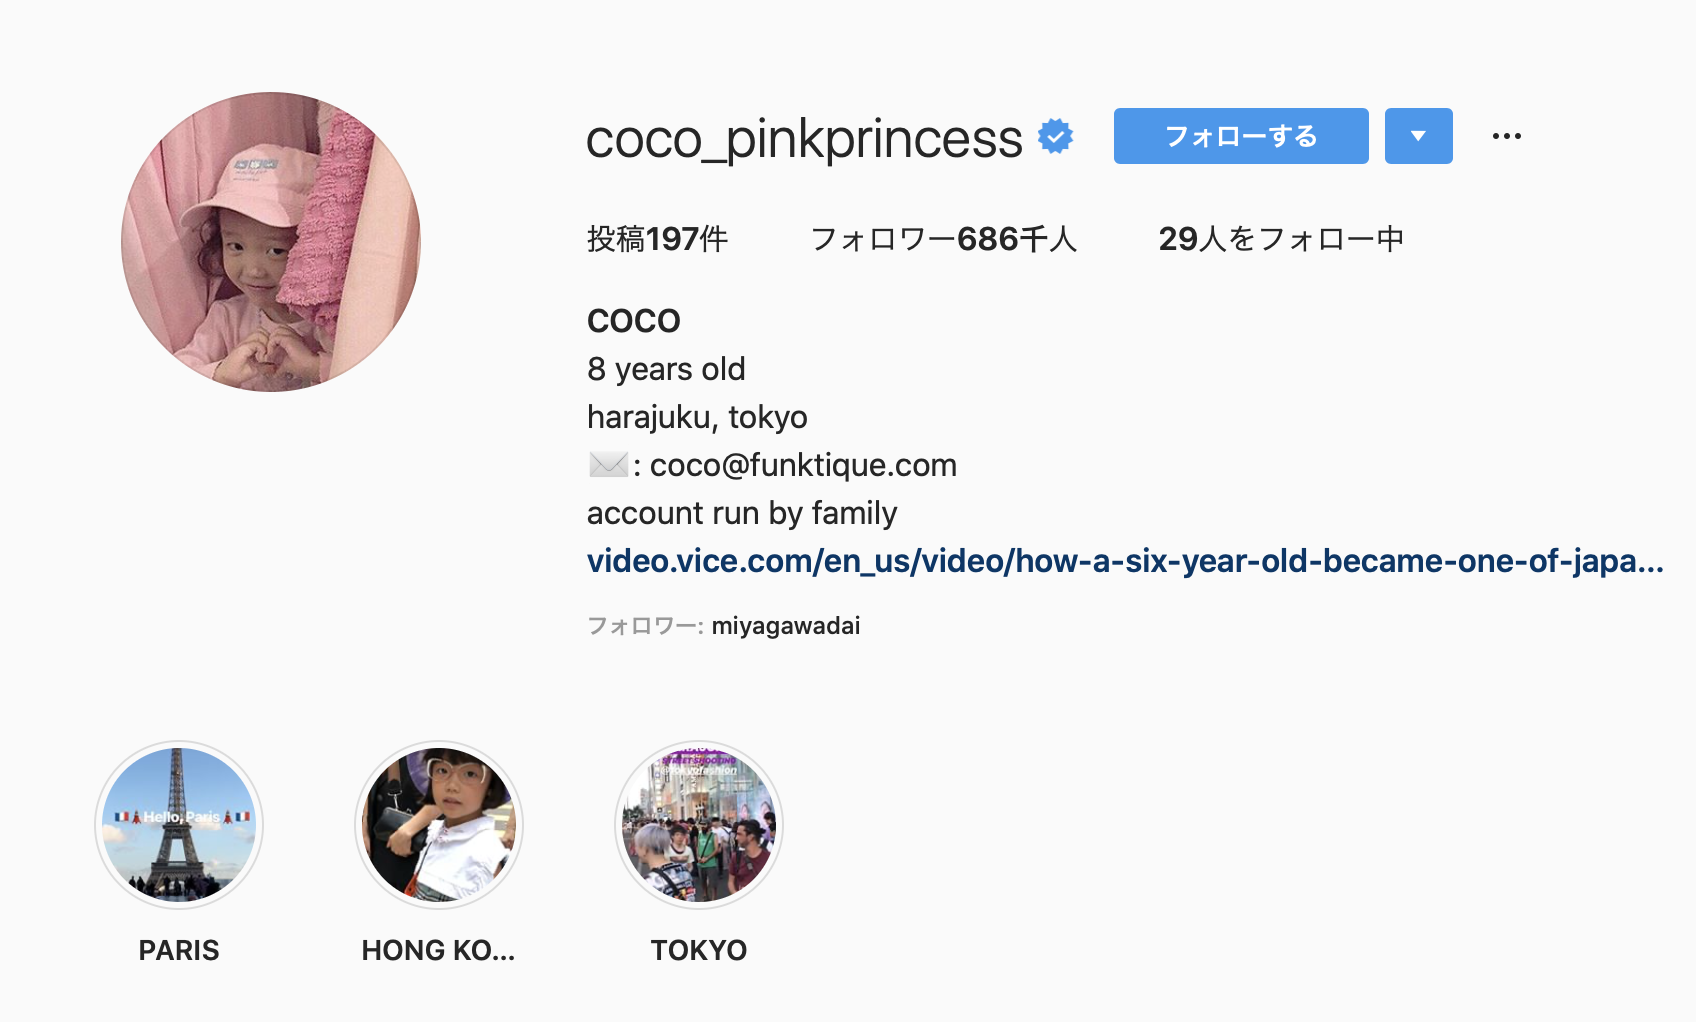Click follower name miyagawadai

point(785,626)
